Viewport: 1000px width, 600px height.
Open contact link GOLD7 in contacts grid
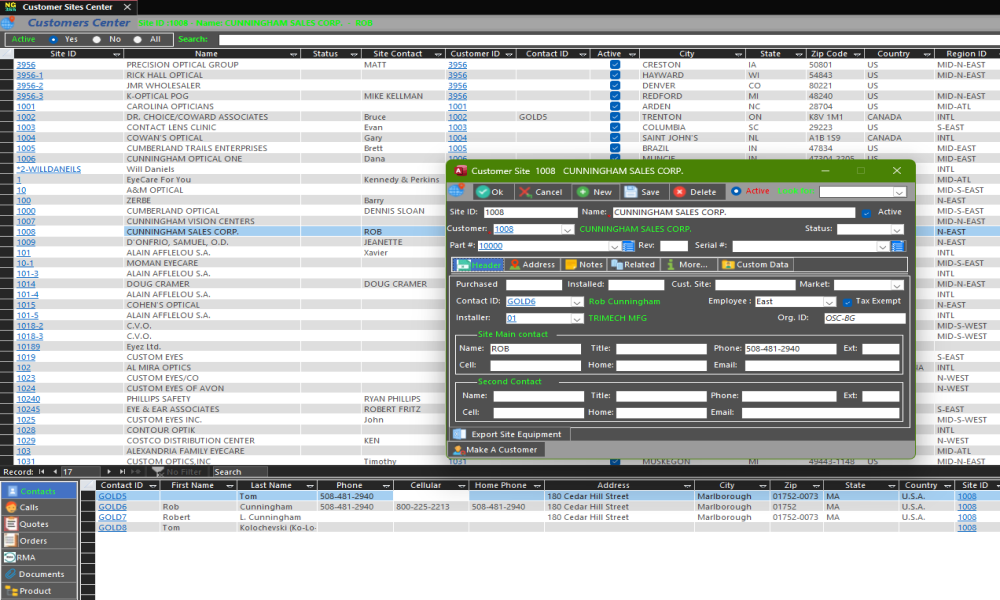click(112, 517)
